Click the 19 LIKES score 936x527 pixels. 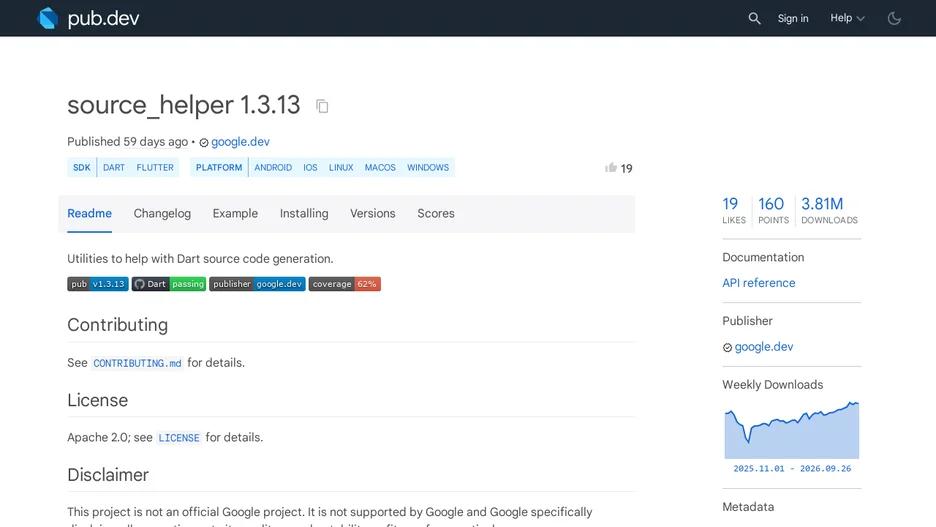click(x=734, y=211)
